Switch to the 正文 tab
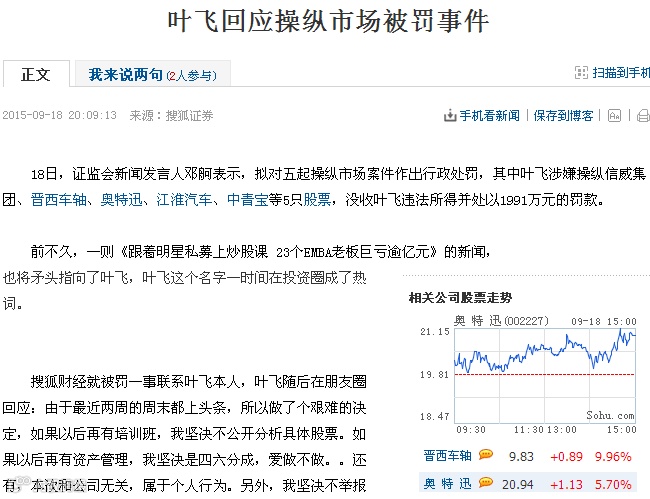 36,74
